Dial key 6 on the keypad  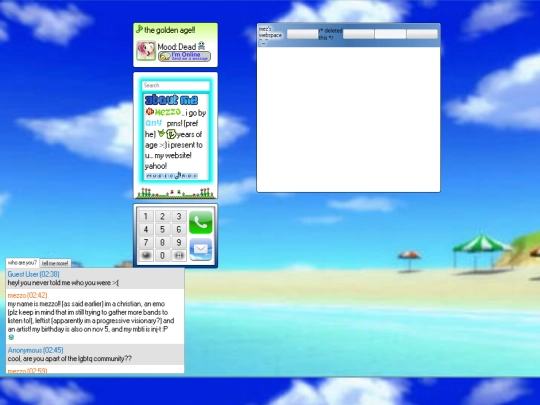(179, 229)
